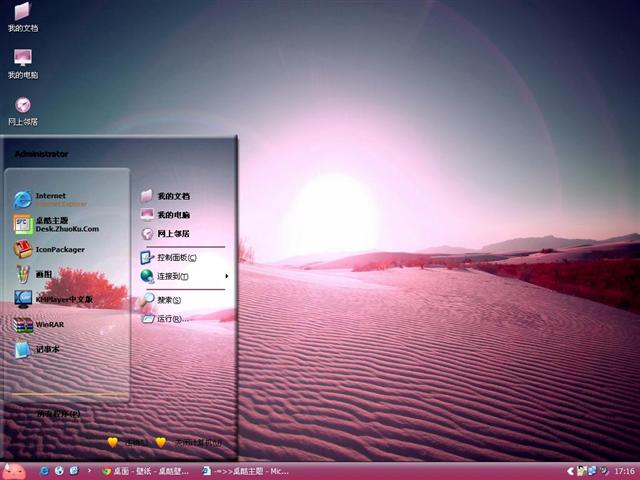640x480 pixels.
Task: Select 运行(R)... run command
Action: (165, 319)
